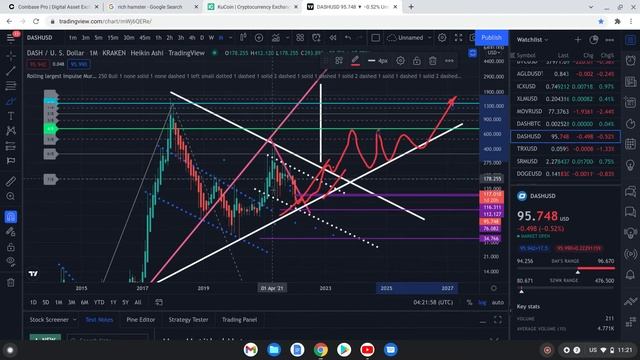Select the W weekly timeframe

[211, 38]
